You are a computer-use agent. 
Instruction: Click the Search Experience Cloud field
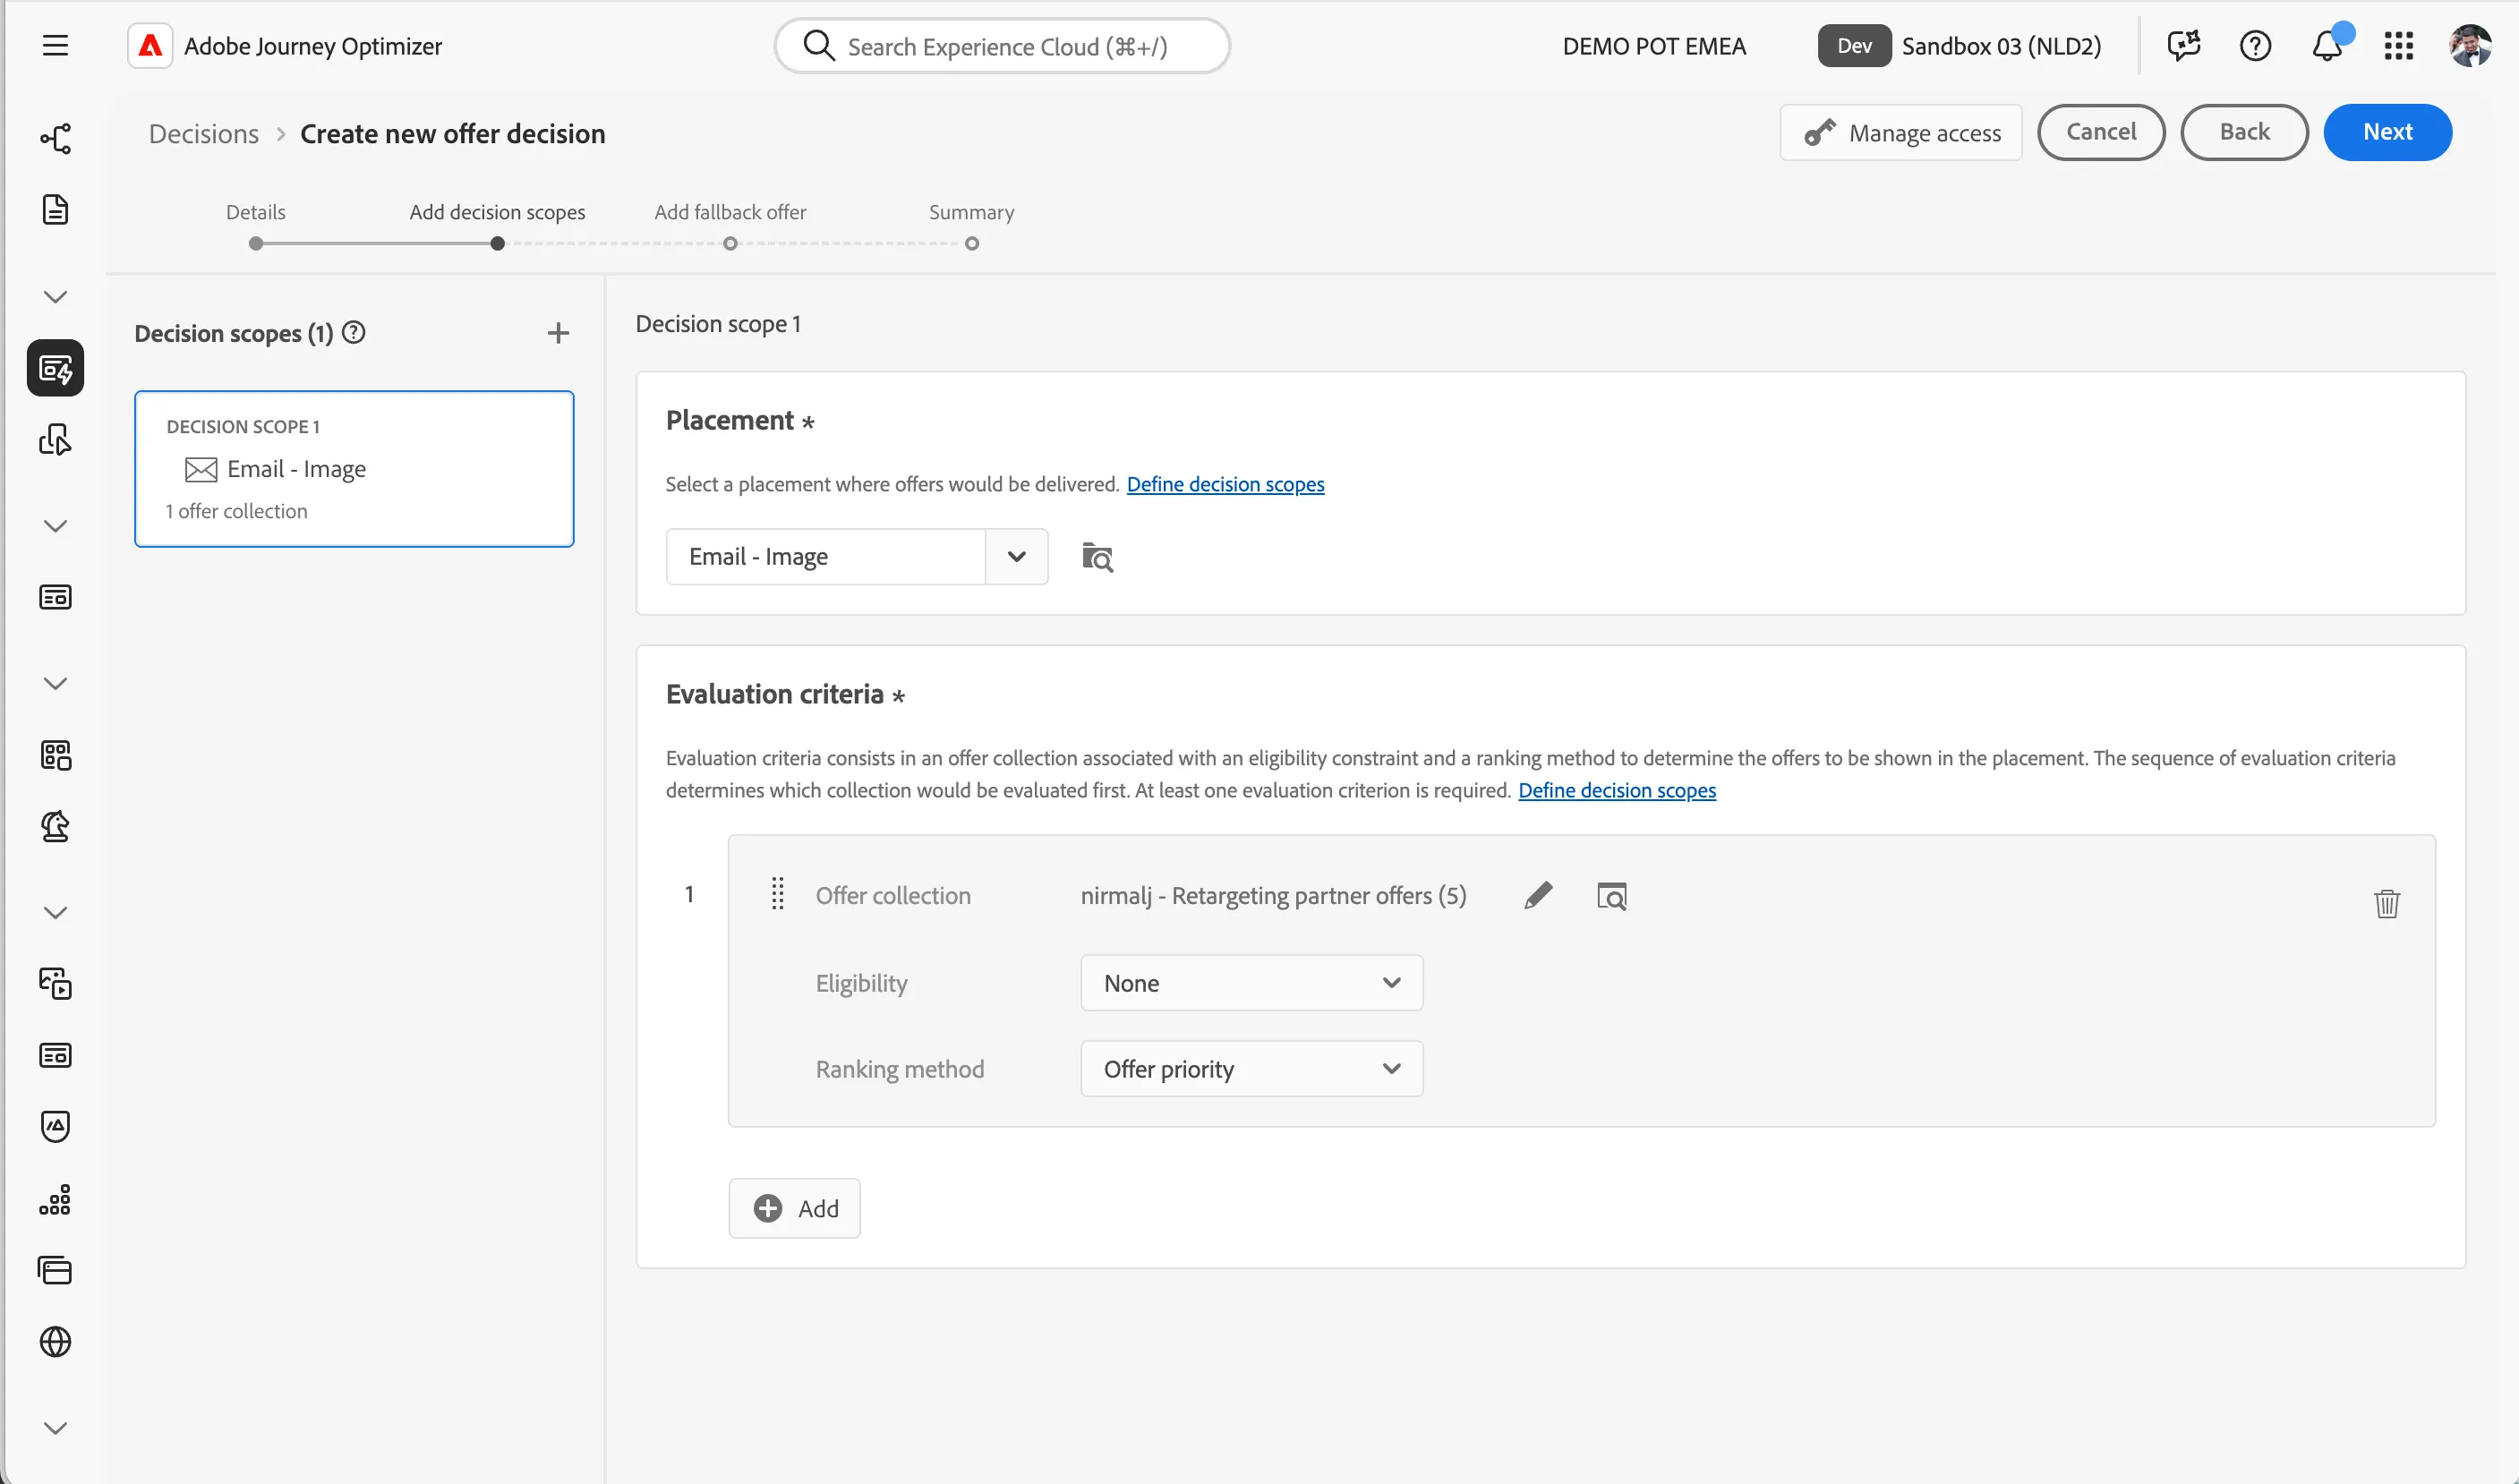(x=1002, y=46)
